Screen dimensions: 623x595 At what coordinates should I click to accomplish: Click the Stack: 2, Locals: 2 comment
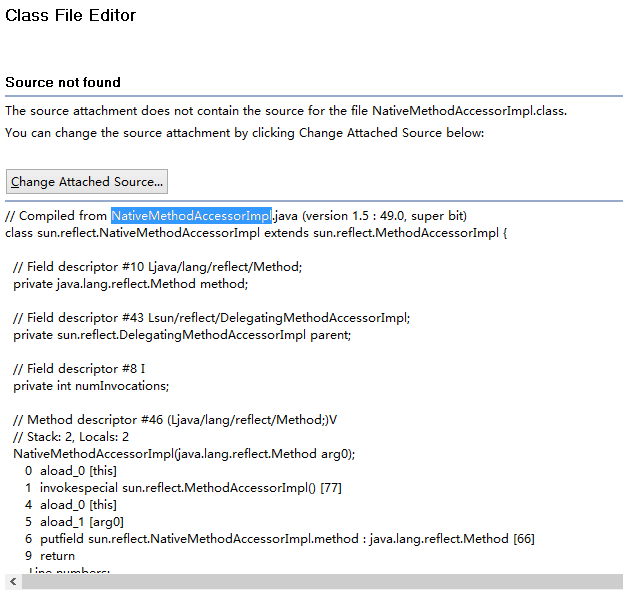tap(71, 437)
